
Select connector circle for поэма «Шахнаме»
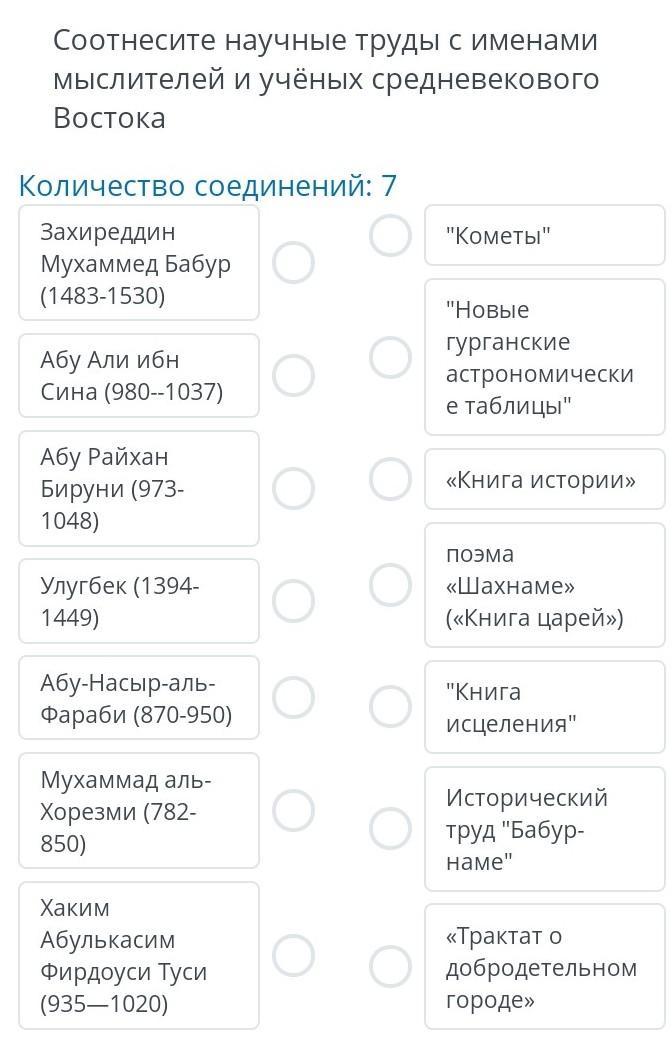(x=390, y=584)
